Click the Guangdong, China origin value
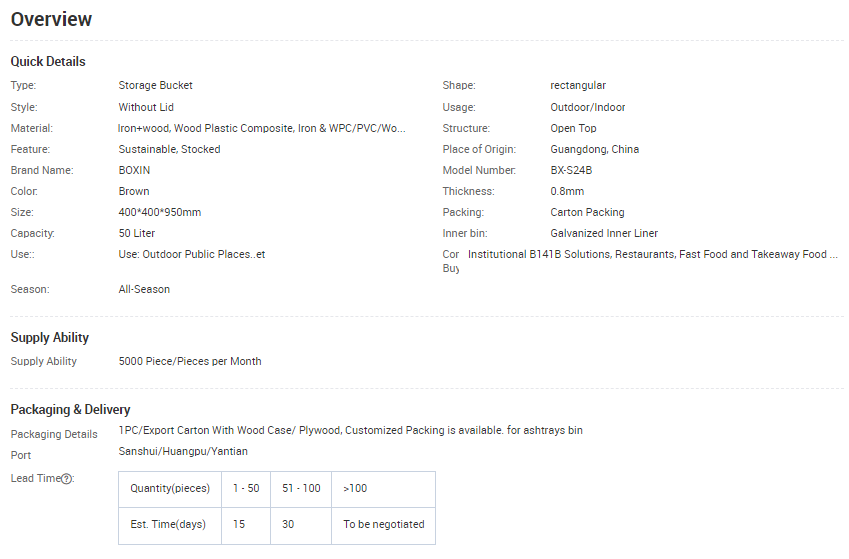 tap(594, 149)
